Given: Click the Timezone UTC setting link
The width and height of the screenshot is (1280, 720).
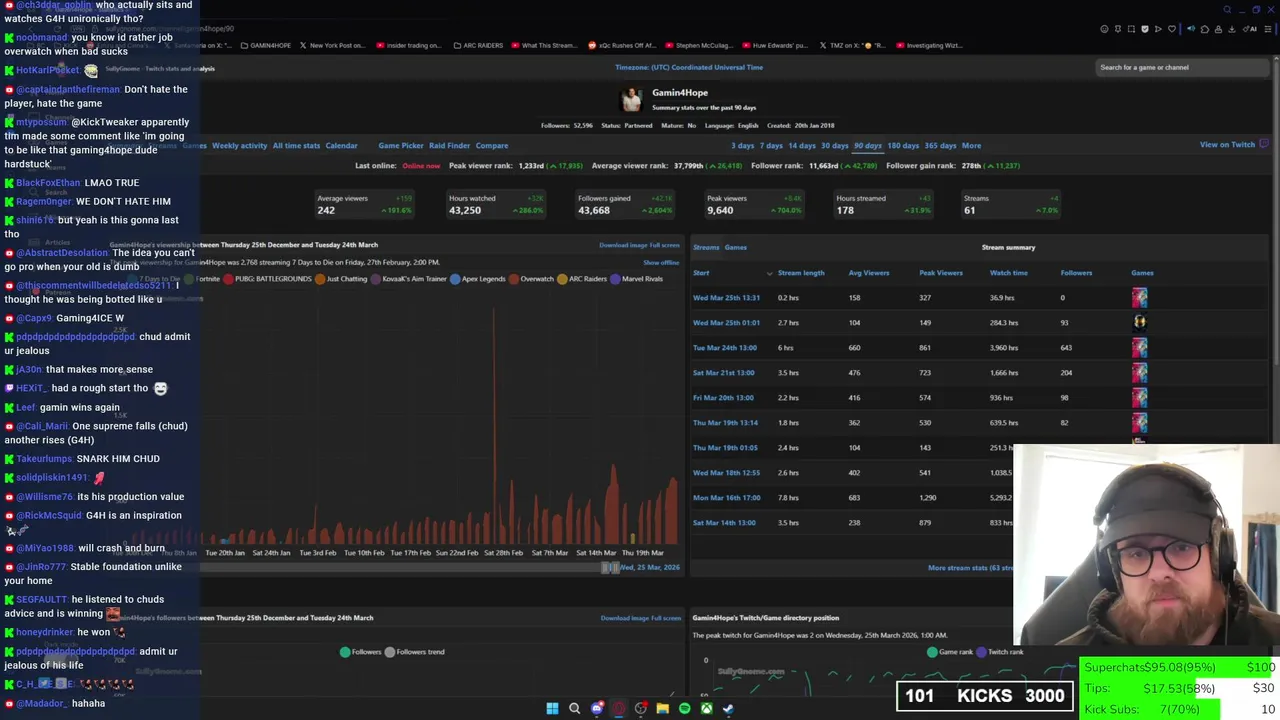Looking at the screenshot, I should 689,67.
